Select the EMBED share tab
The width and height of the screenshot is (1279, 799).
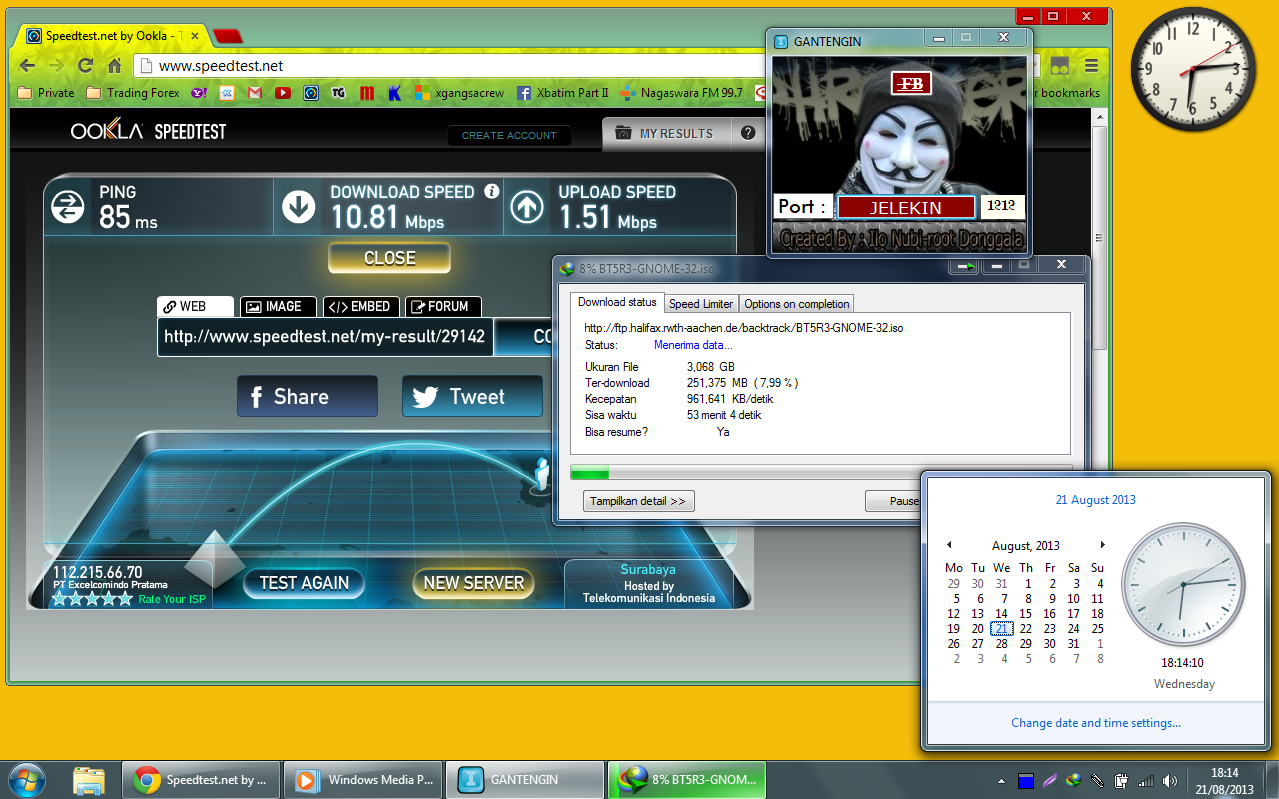tap(361, 307)
